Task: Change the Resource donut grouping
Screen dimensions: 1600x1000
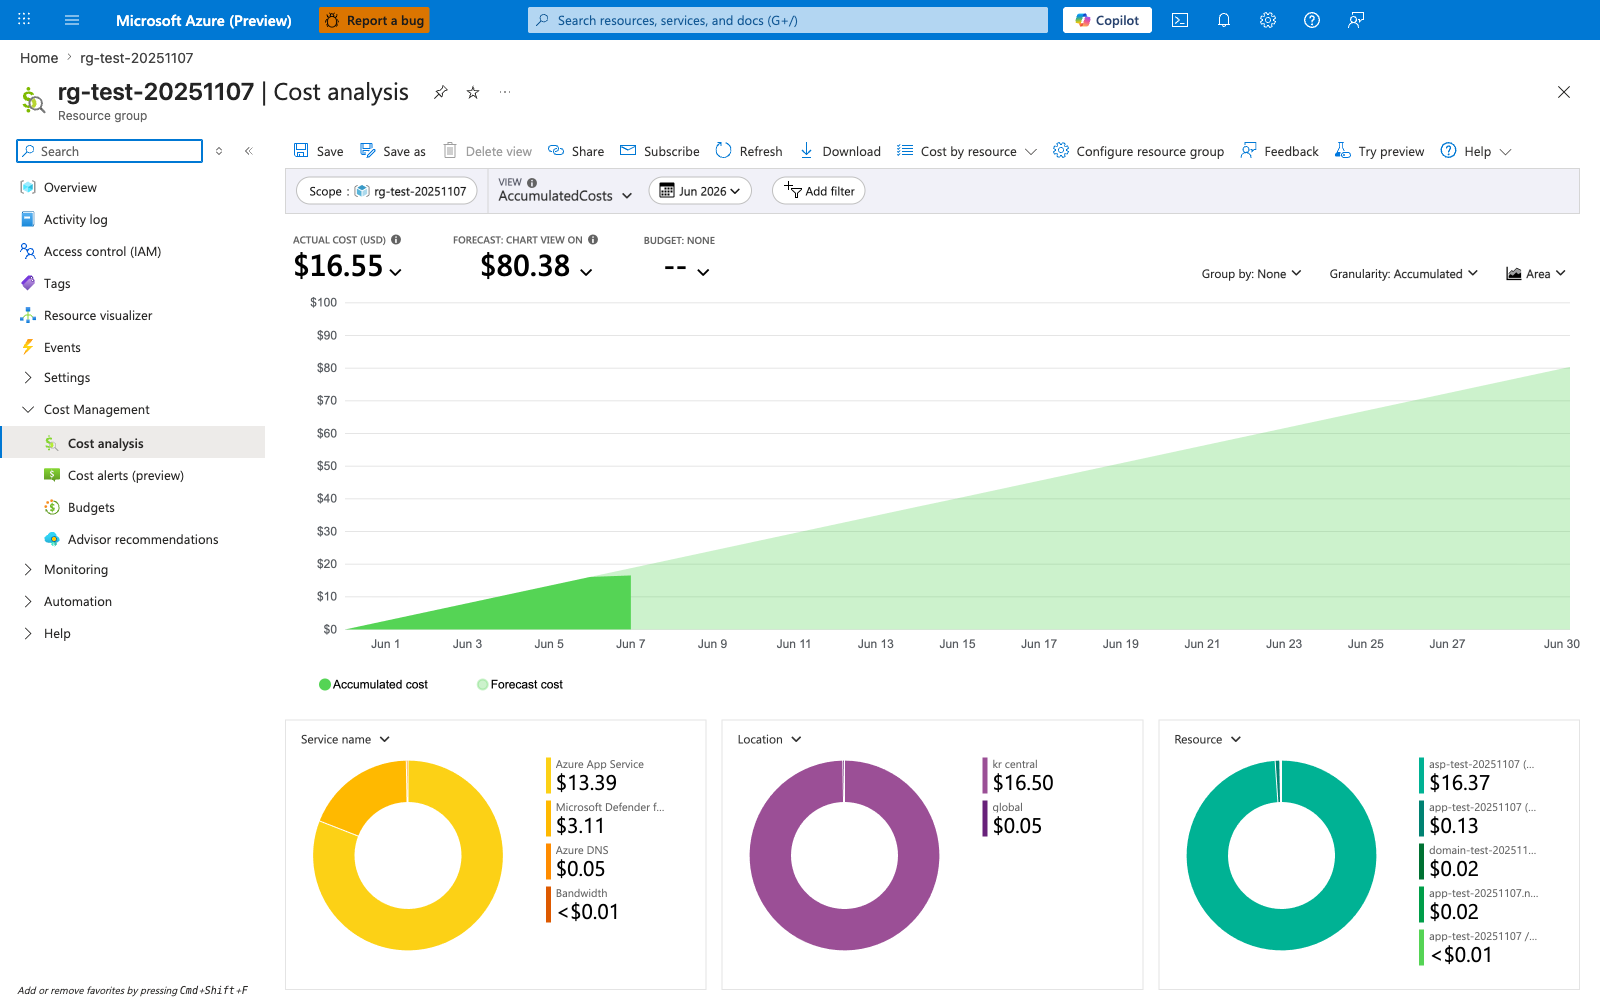Action: (x=1207, y=740)
